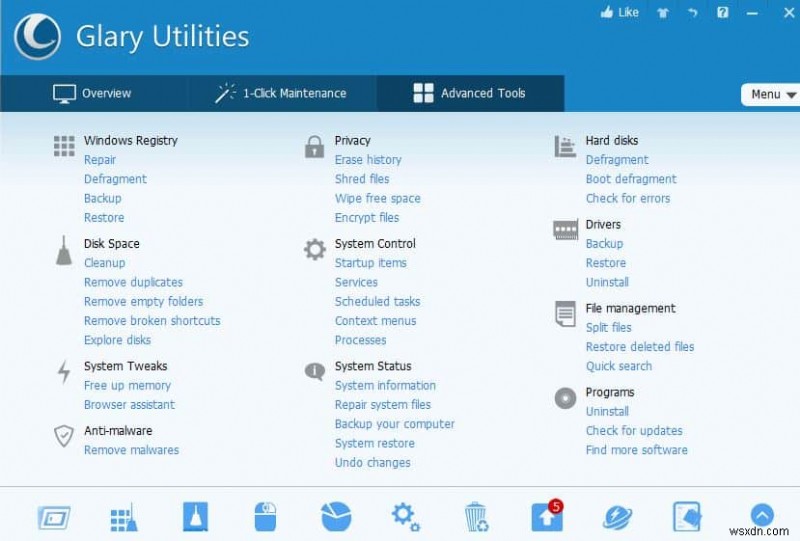Click the thumbs-up Like icon

(x=607, y=12)
